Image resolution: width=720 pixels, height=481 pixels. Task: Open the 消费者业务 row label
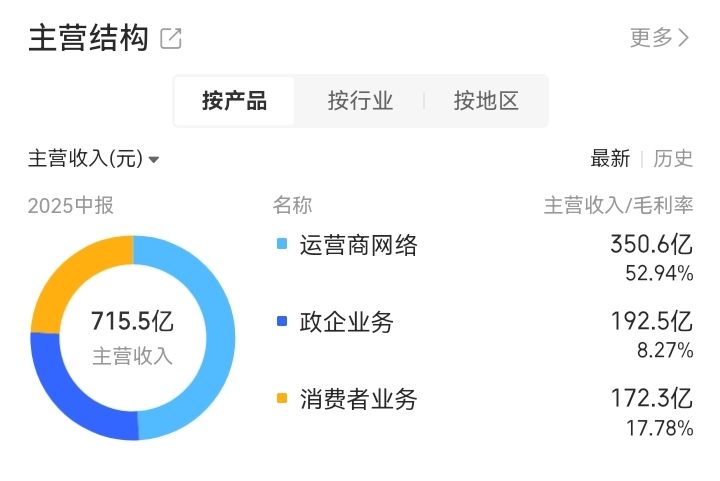point(358,400)
